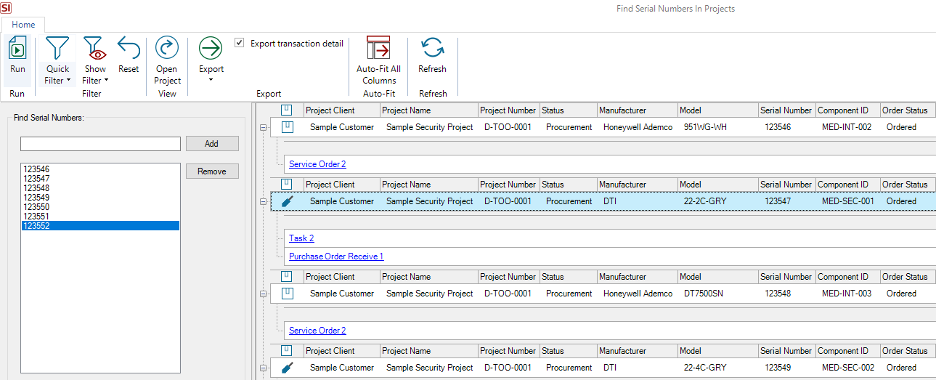936x380 pixels.
Task: Click the Refresh icon
Action: coord(432,48)
